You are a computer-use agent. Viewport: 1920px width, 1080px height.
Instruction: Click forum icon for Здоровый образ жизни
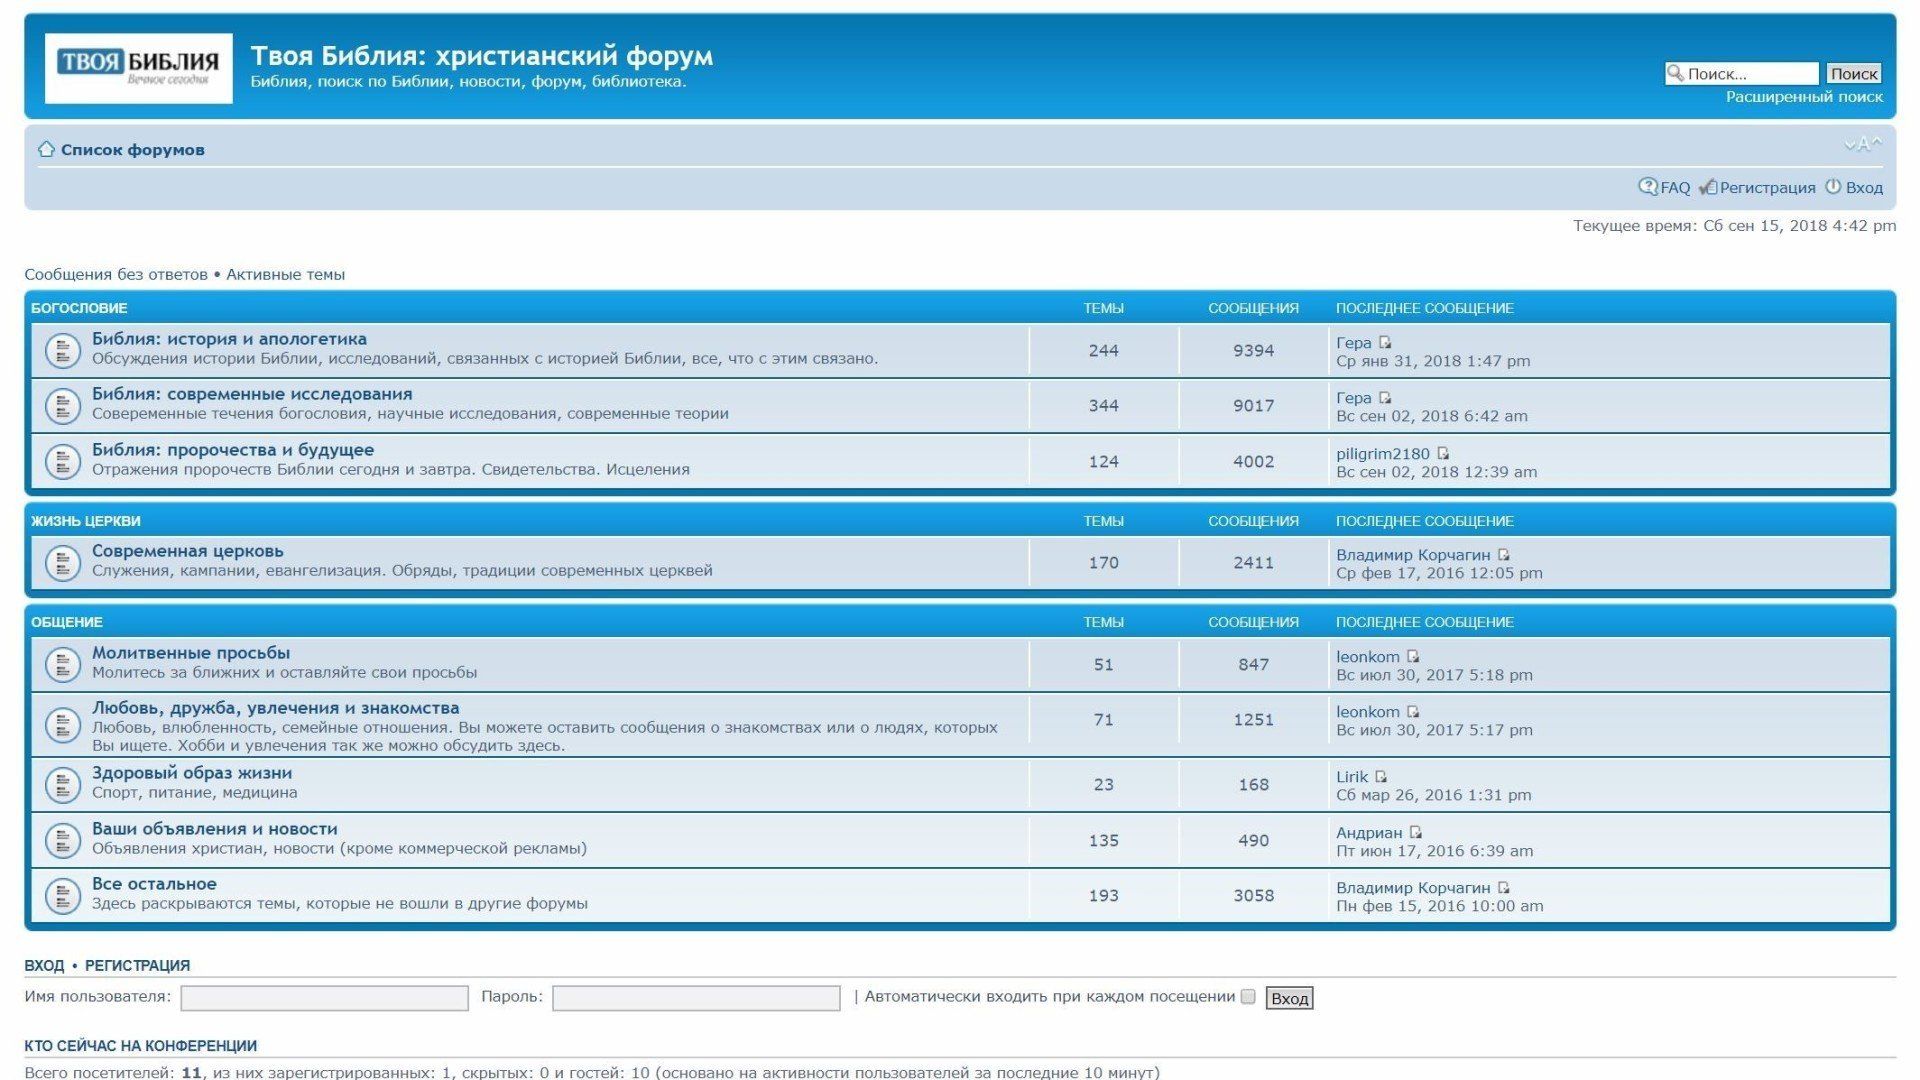63,784
